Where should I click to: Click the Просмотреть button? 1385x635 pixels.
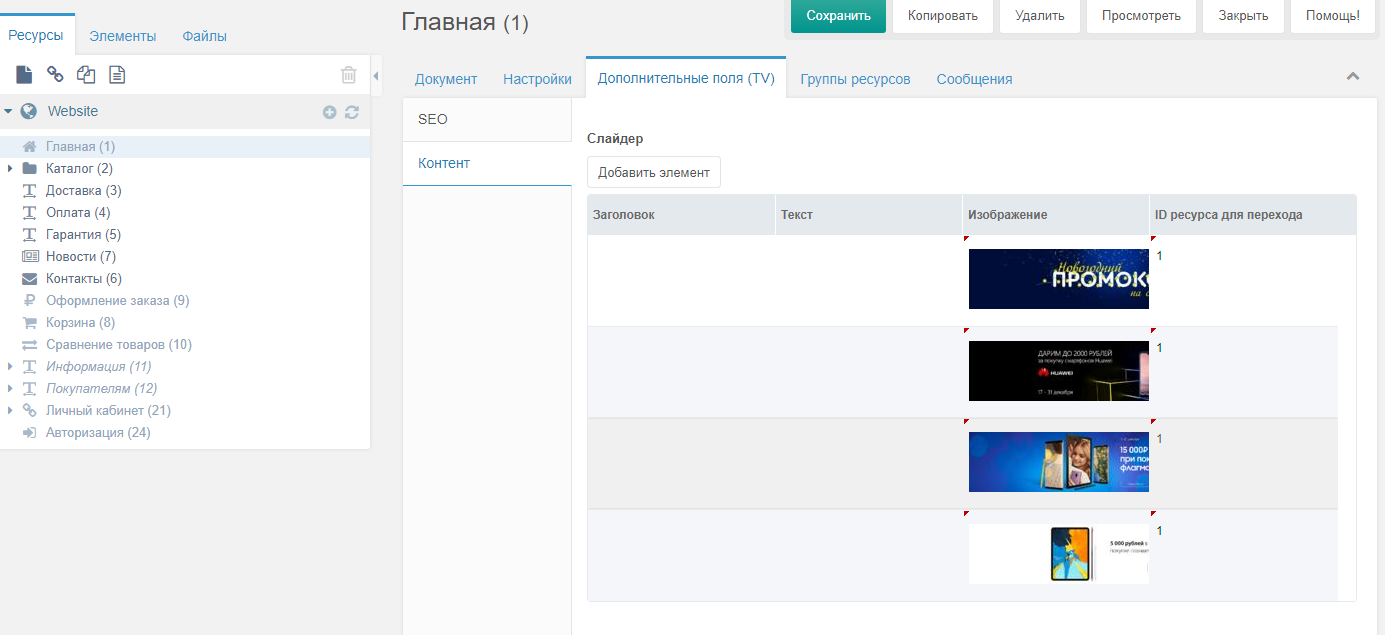coord(1141,16)
